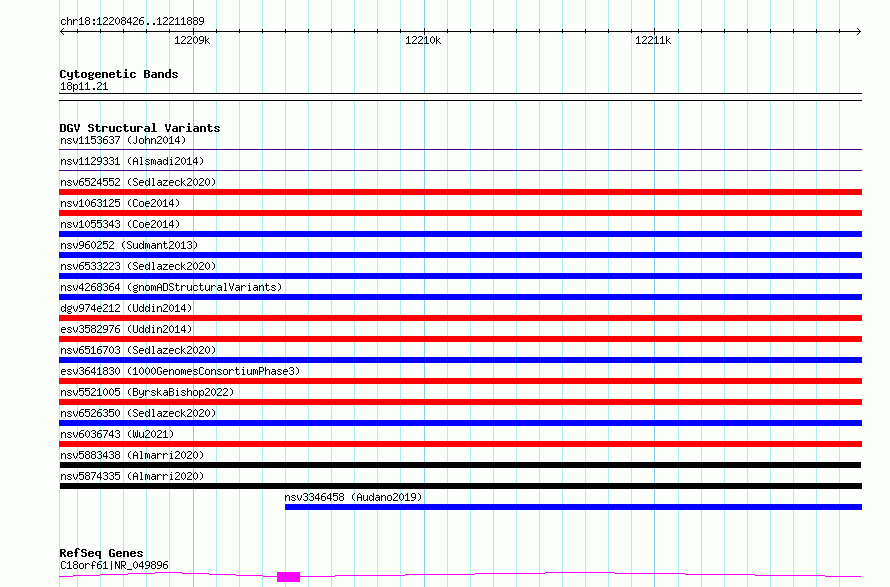Open nsv1055343 (Coe2014) label
Screen dimensions: 890x587
(x=120, y=224)
